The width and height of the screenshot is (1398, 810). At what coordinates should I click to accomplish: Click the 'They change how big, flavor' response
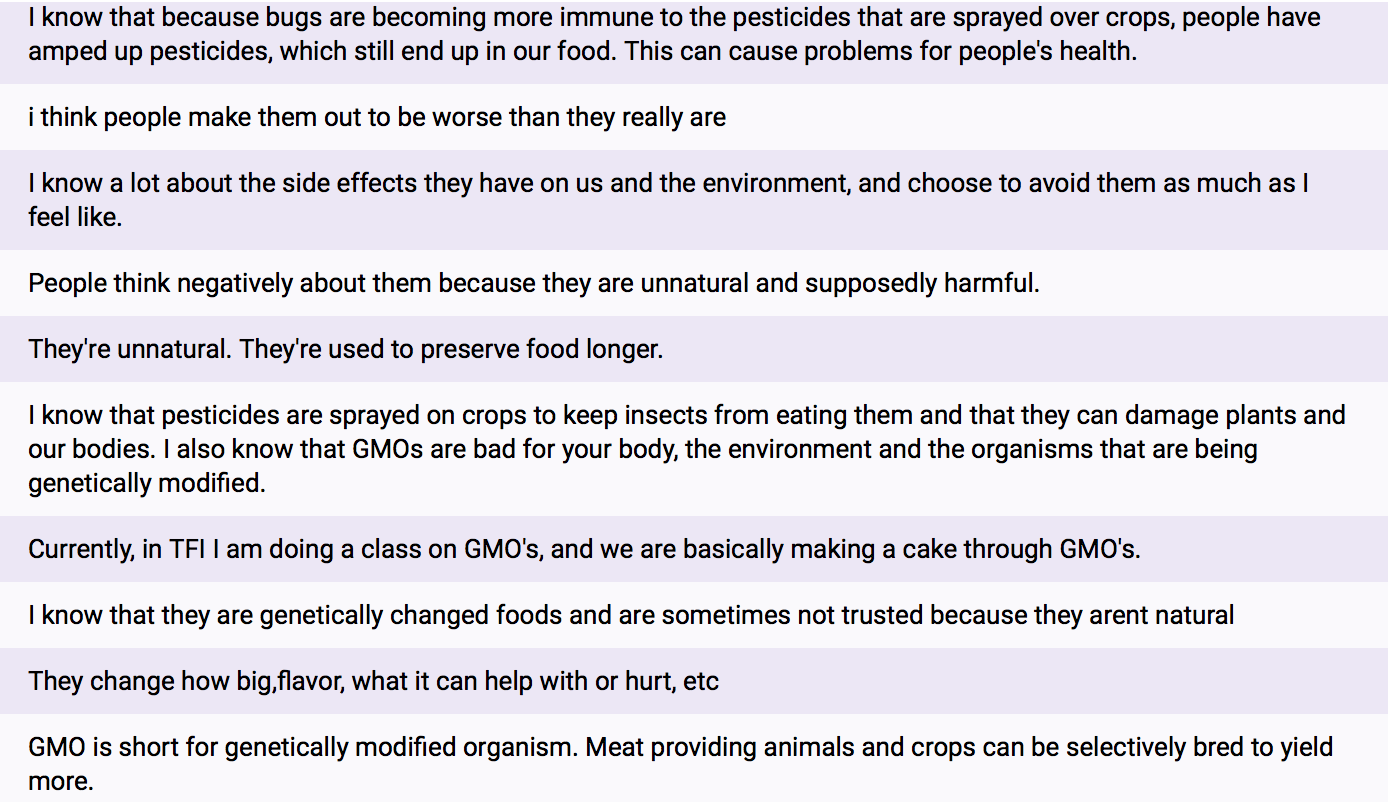tap(373, 681)
